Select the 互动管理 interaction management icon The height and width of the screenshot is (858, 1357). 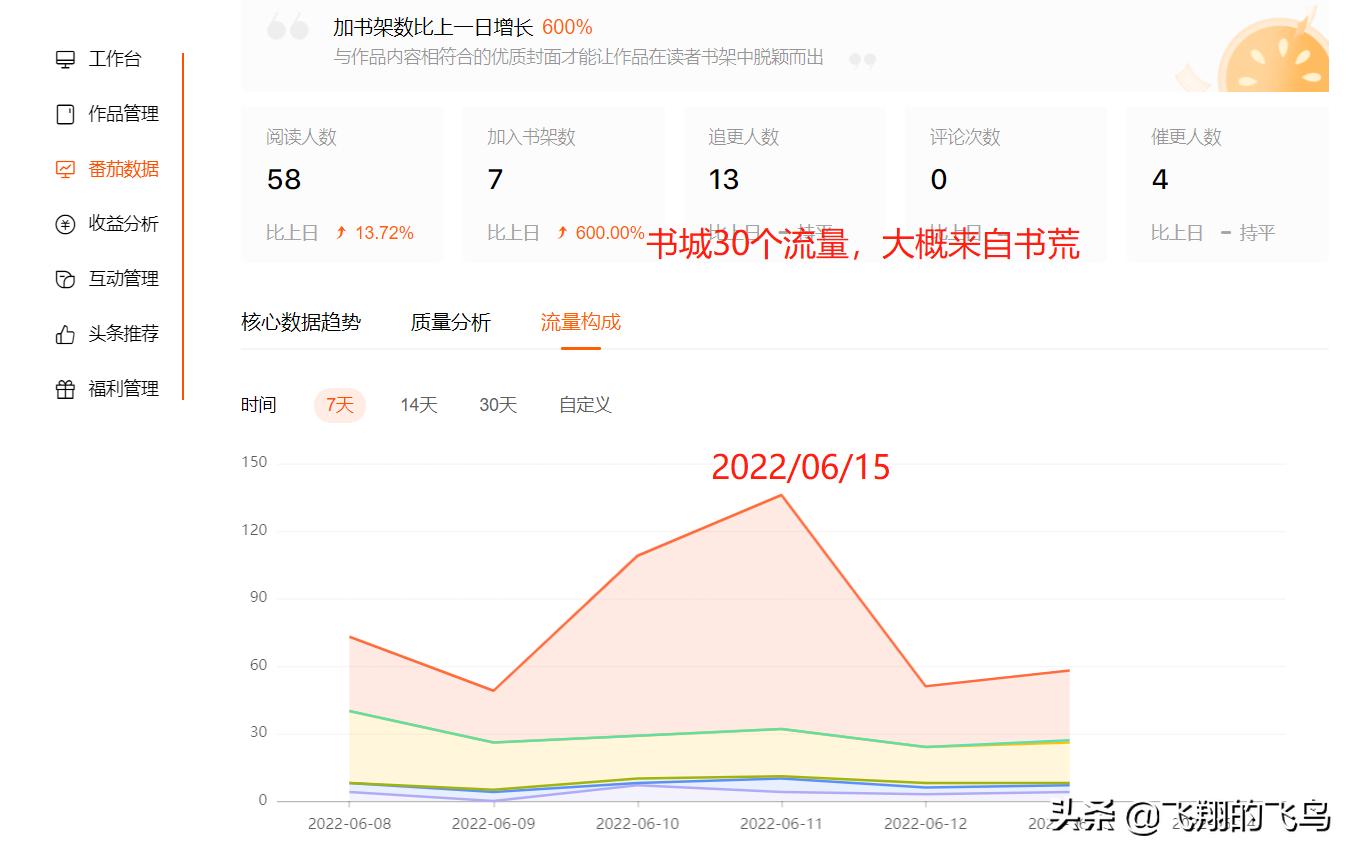click(x=64, y=278)
